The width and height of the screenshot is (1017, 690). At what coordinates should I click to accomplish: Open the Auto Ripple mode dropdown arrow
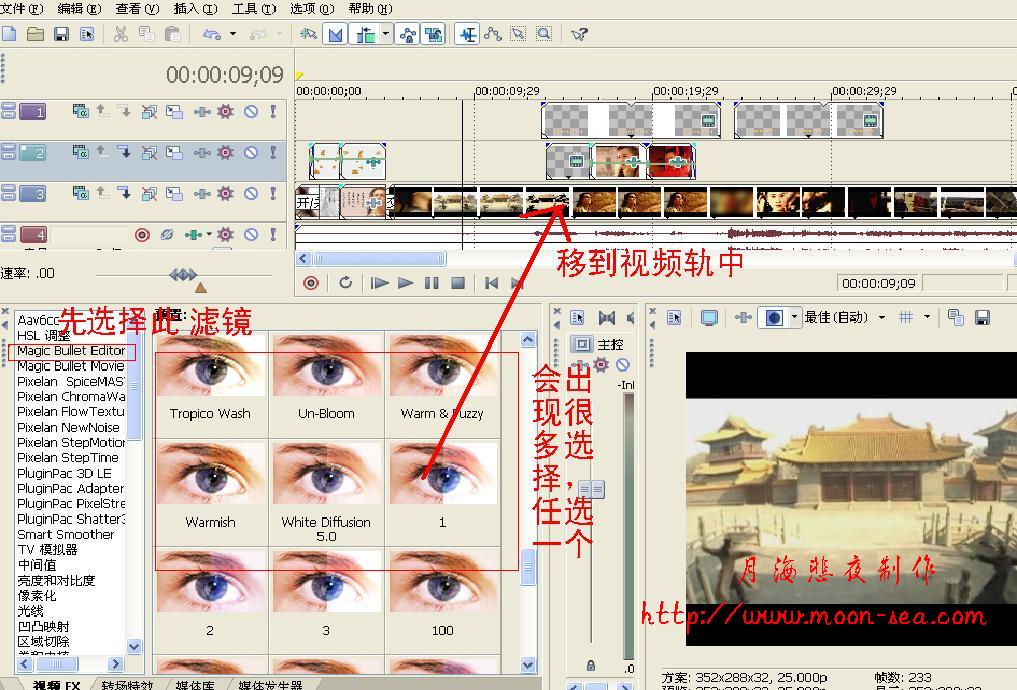386,34
